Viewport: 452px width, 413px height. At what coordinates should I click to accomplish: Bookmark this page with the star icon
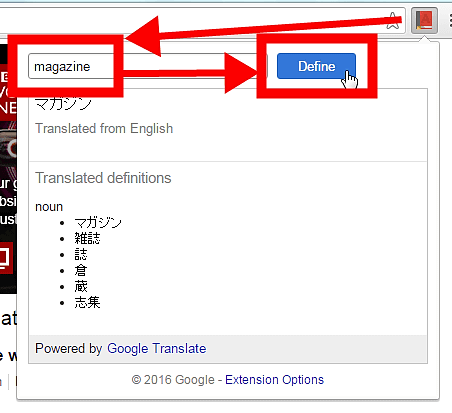click(x=393, y=21)
